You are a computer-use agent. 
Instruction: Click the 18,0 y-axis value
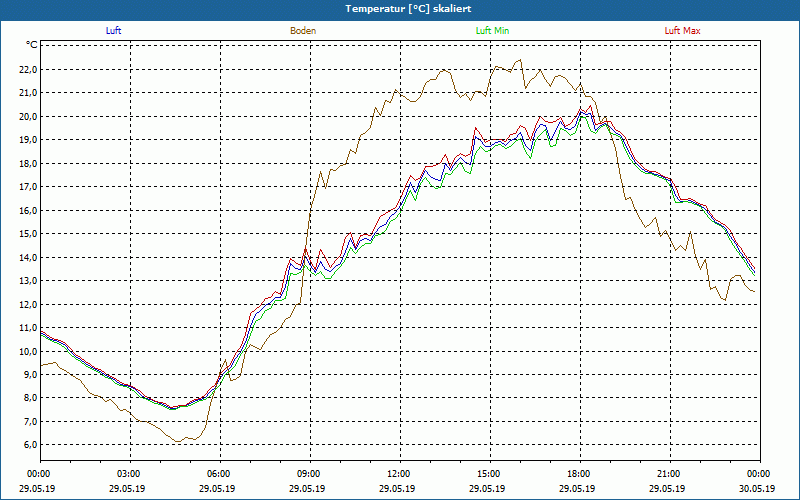[29, 163]
